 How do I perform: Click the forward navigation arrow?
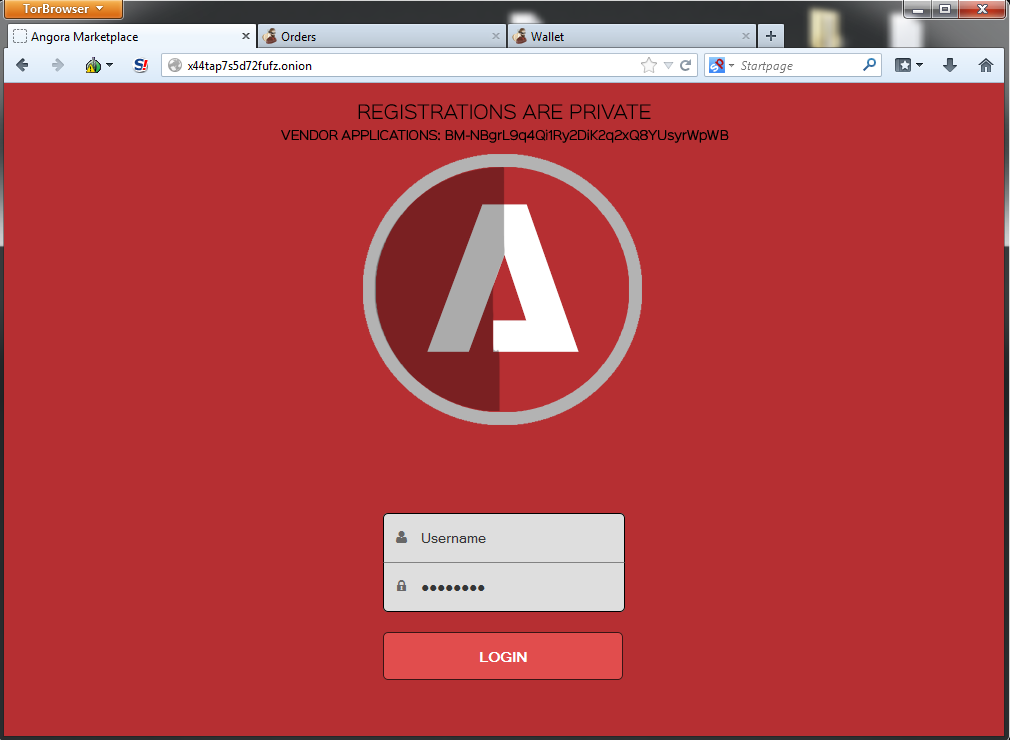point(57,65)
